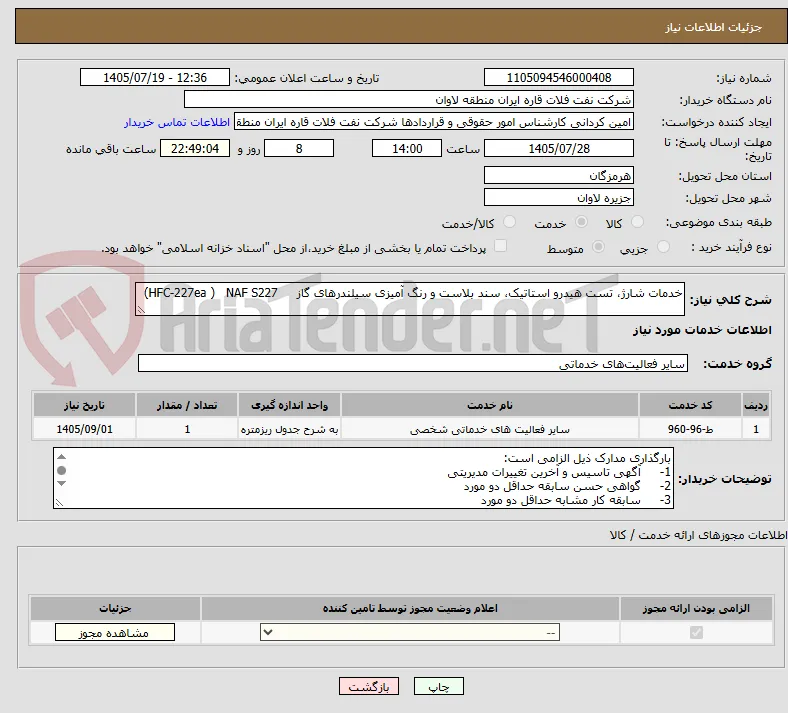Click the بازگشت back button

click(x=369, y=686)
